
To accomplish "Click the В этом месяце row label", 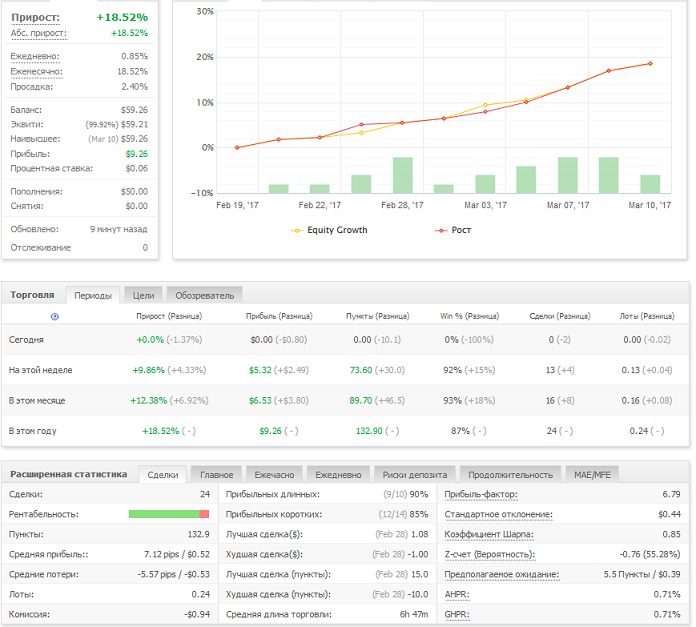I will coord(37,401).
